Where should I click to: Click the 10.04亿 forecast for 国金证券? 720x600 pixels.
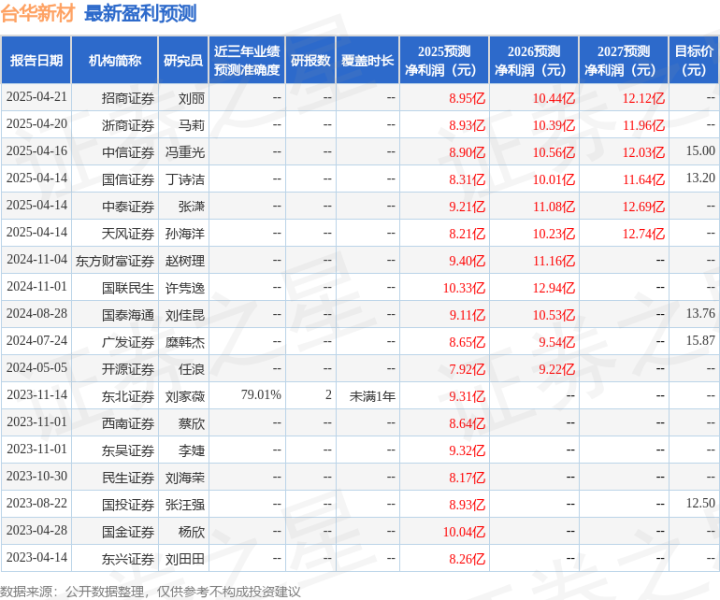pos(464,532)
